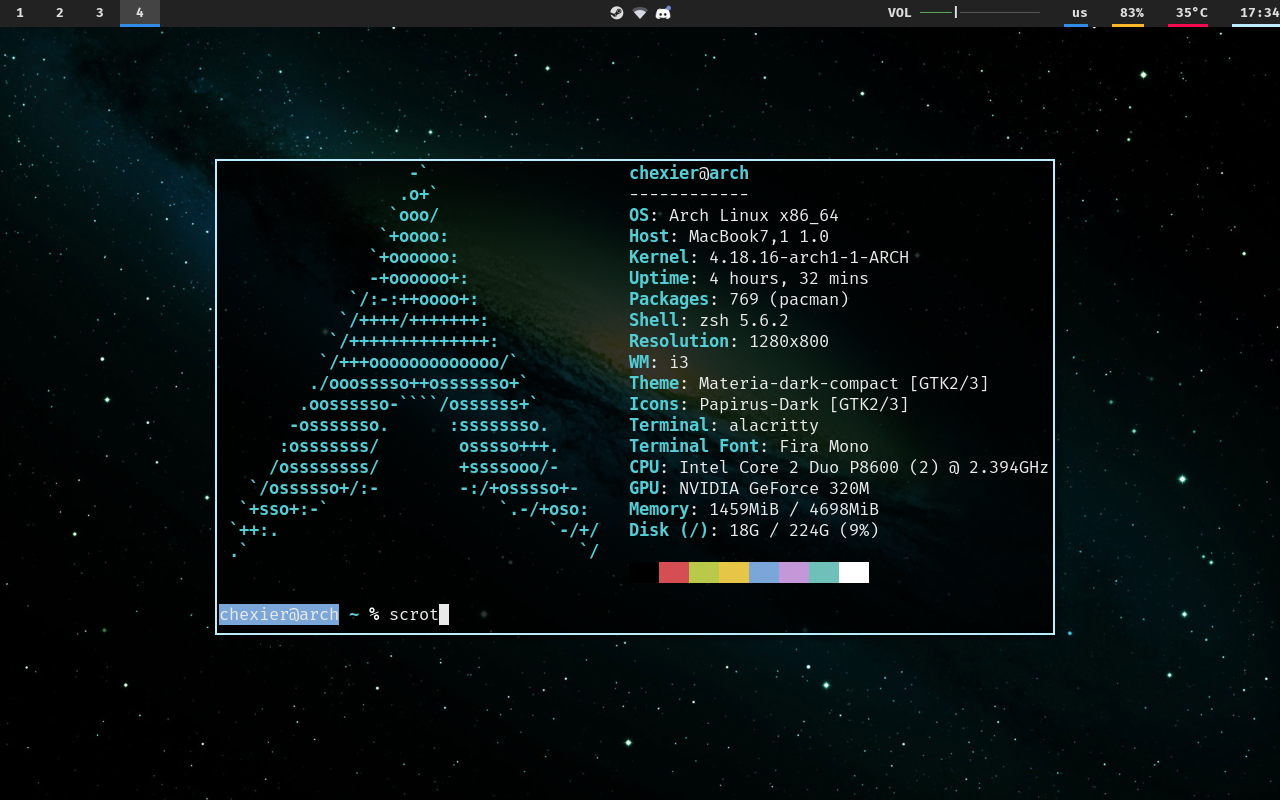The image size is (1280, 800).
Task: Click the VOL label in the bar
Action: point(900,13)
